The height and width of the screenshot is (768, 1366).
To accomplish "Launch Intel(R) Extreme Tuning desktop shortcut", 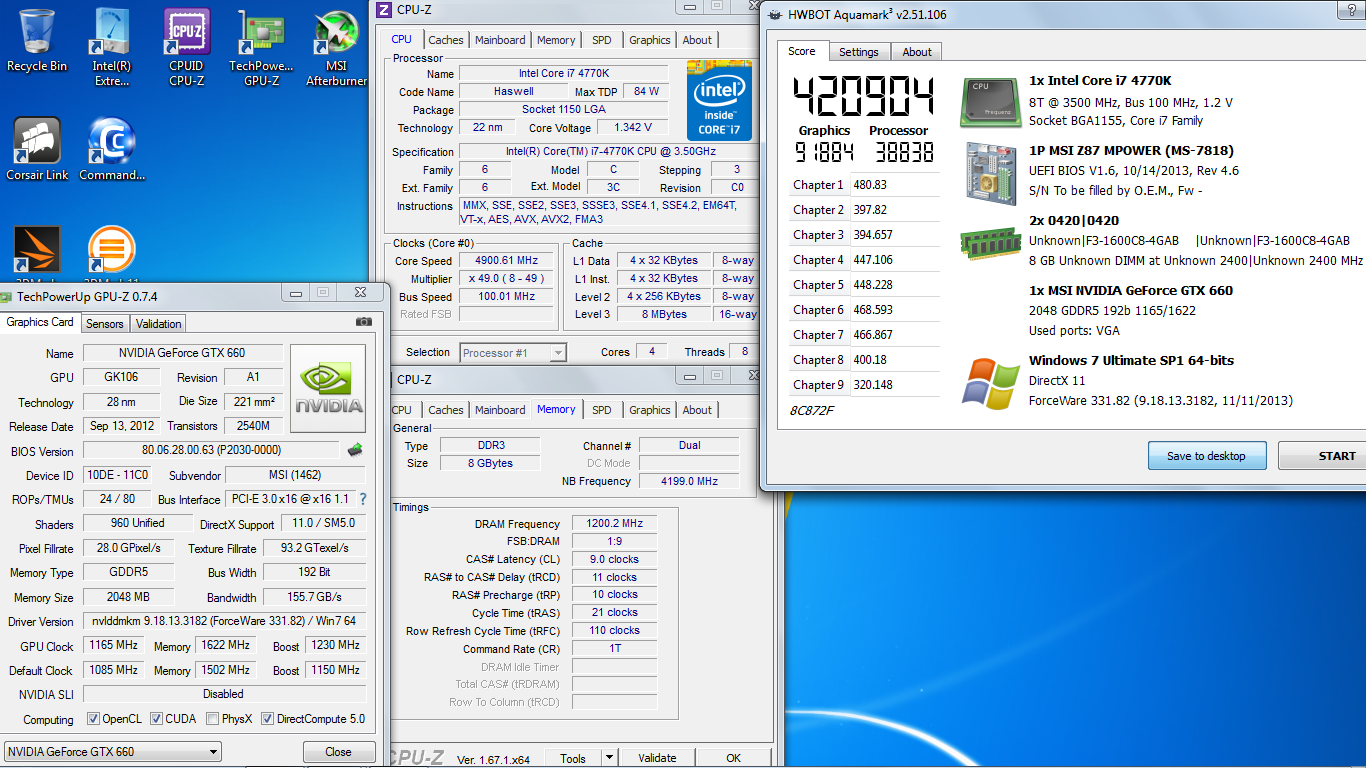I will coord(112,46).
